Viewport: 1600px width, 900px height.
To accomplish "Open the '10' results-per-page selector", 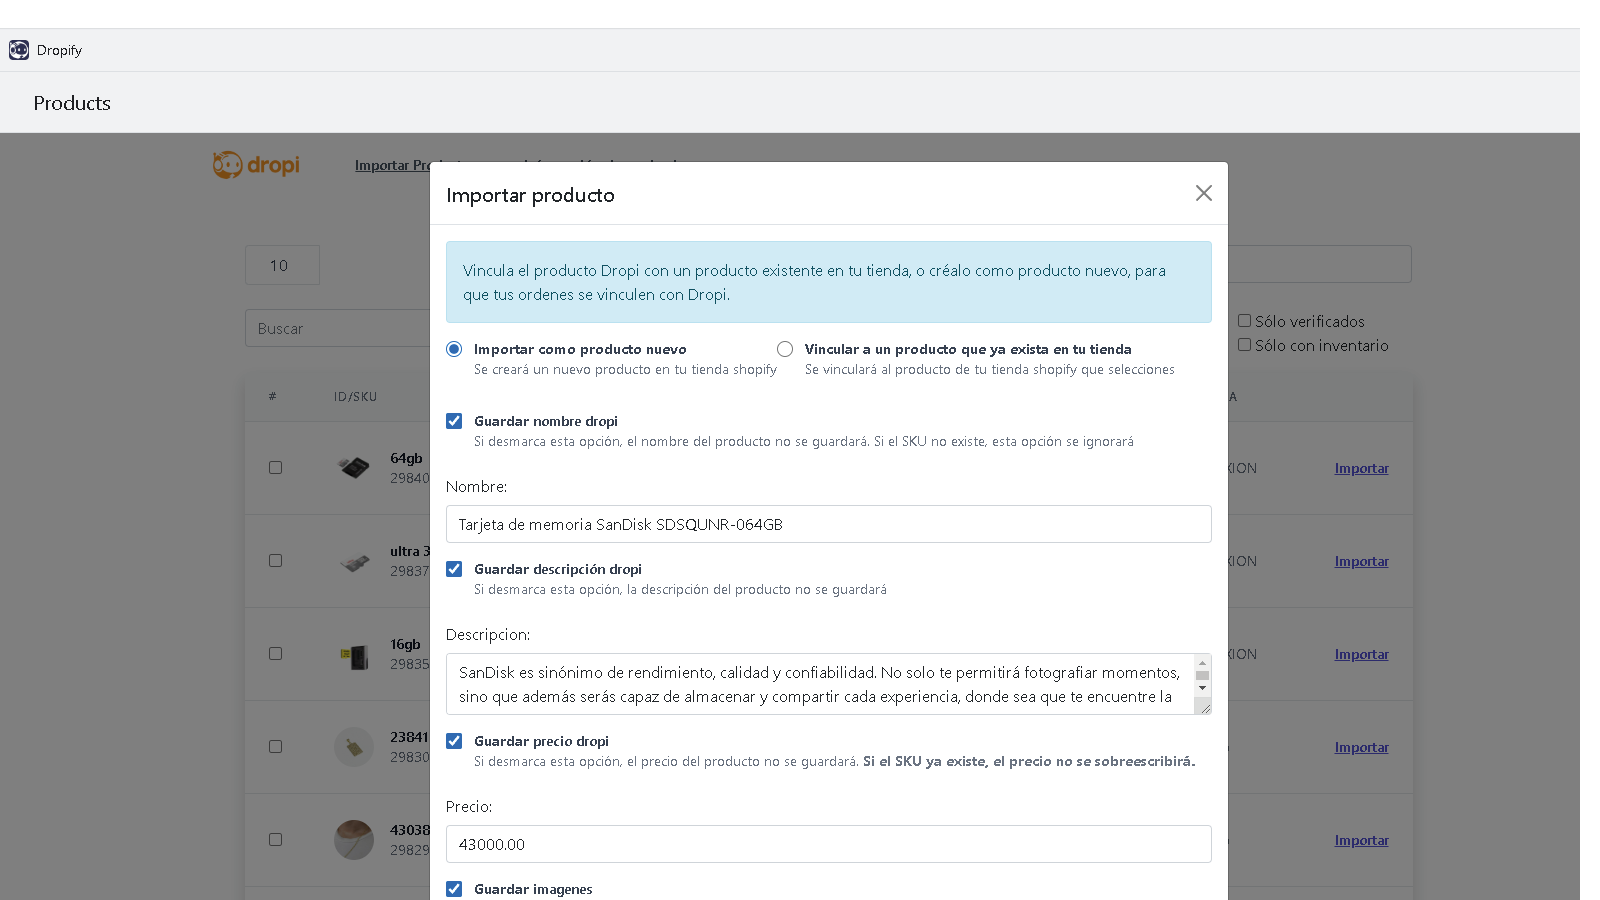I will click(x=282, y=265).
